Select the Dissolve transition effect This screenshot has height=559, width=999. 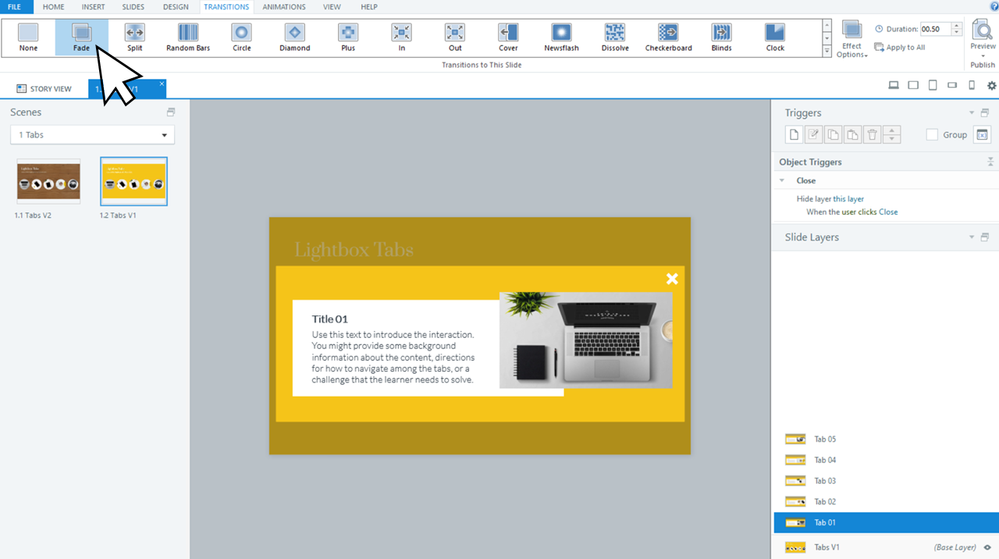coord(615,37)
